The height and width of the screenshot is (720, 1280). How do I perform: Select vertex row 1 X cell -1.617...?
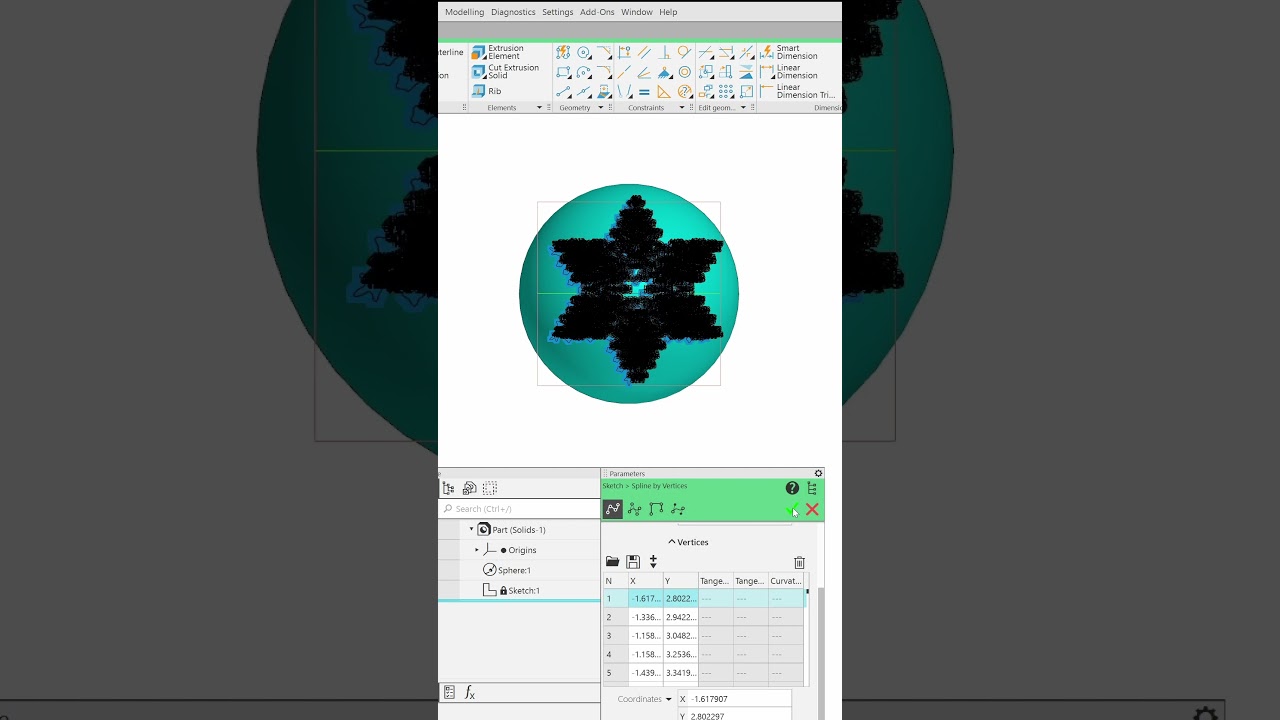645,598
